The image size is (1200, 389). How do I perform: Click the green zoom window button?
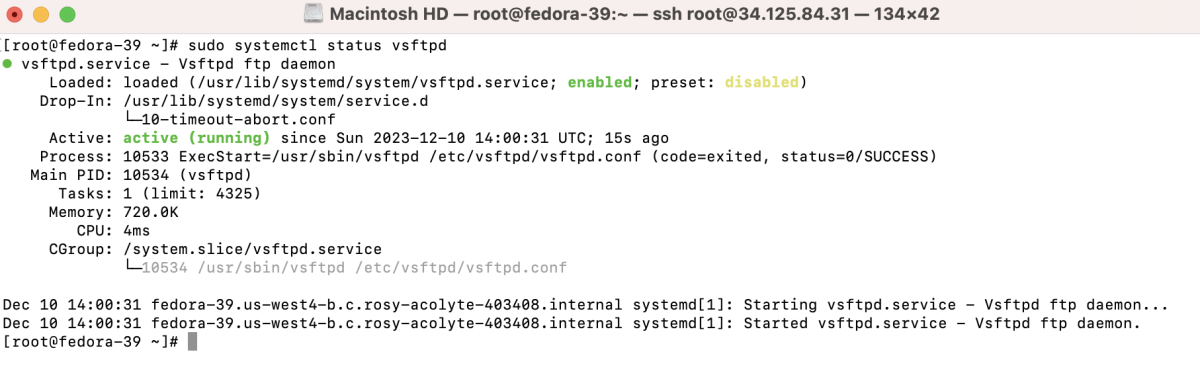tap(67, 16)
